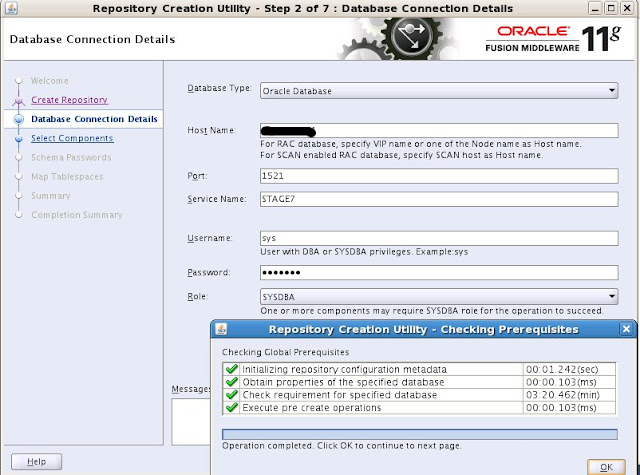640x475 pixels.
Task: Click 'Obtain properties of the specified database' text
Action: (x=343, y=382)
